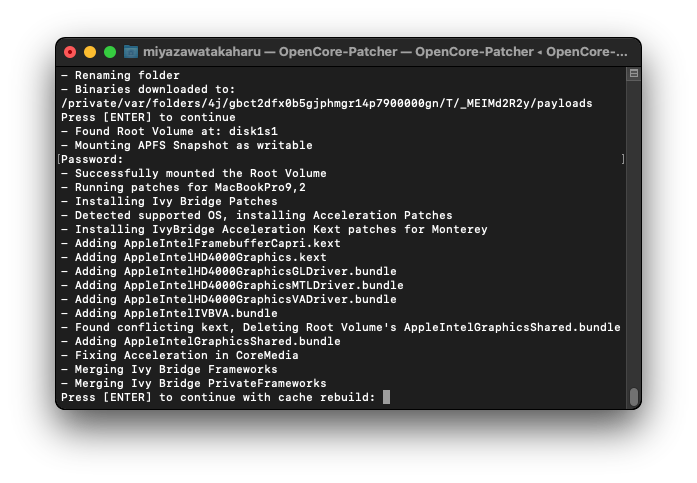Image resolution: width=697 pixels, height=483 pixels.
Task: Click "Merging Ivy Bridge Frameworks" line
Action: point(169,369)
